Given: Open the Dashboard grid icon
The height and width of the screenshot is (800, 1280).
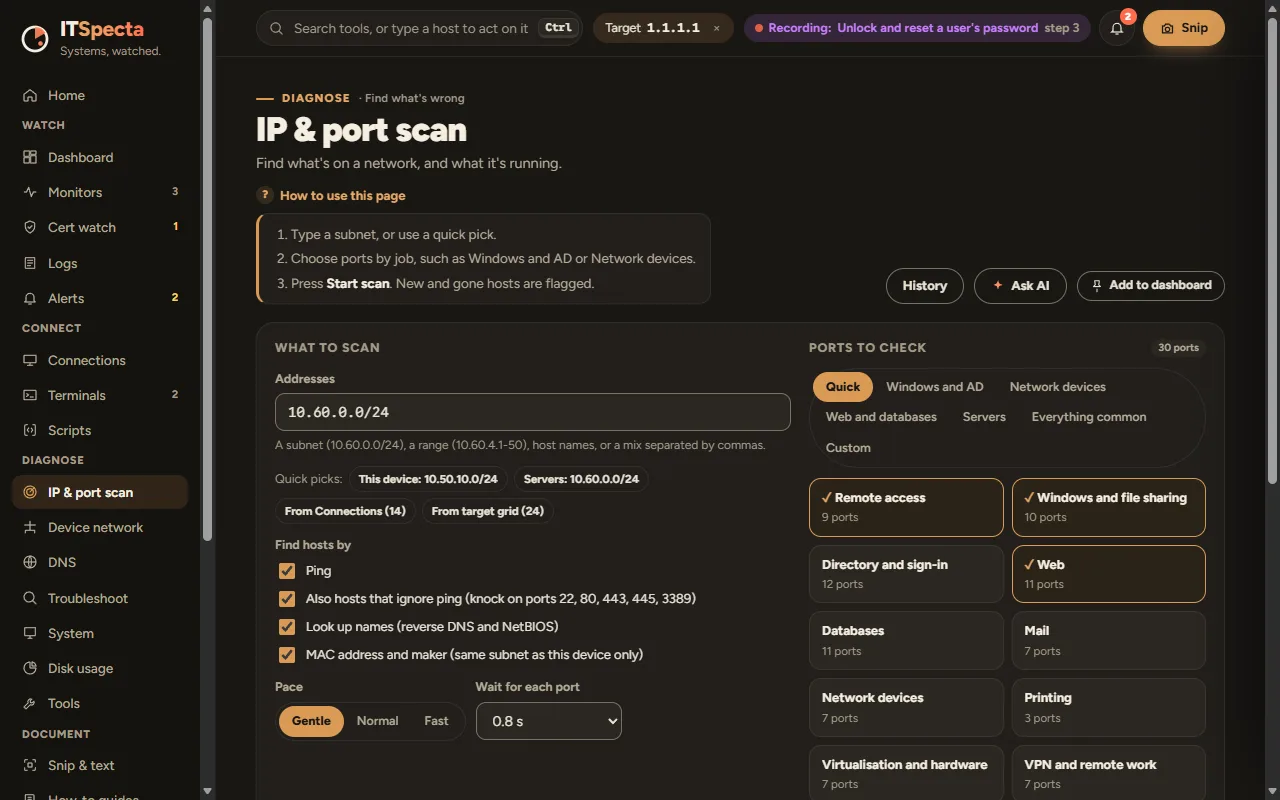Looking at the screenshot, I should 30,158.
